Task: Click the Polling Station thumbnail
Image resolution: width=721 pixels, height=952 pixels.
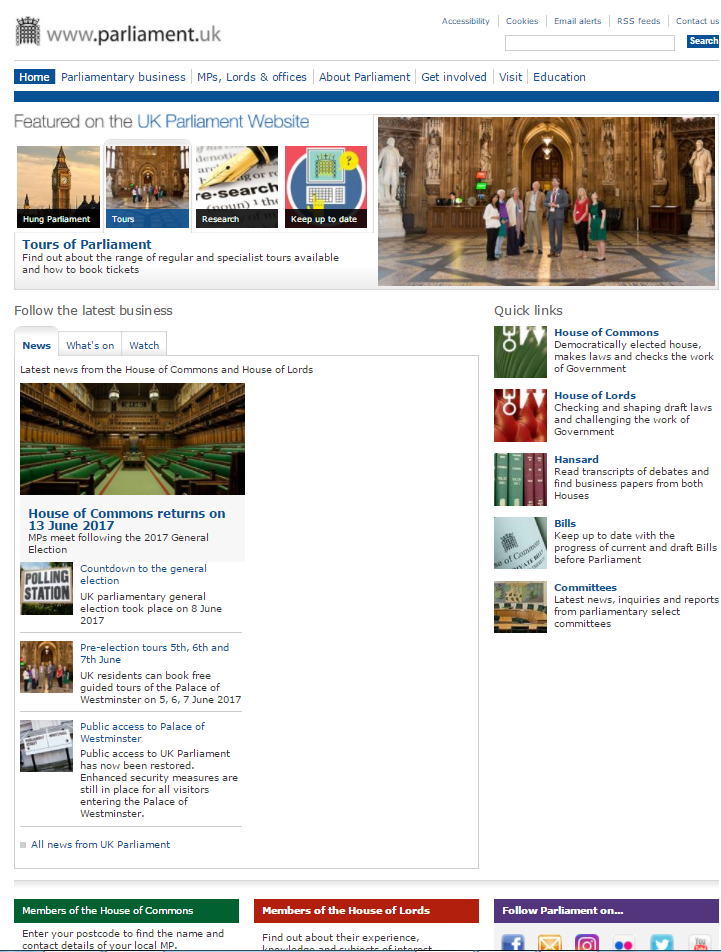Action: click(x=46, y=589)
